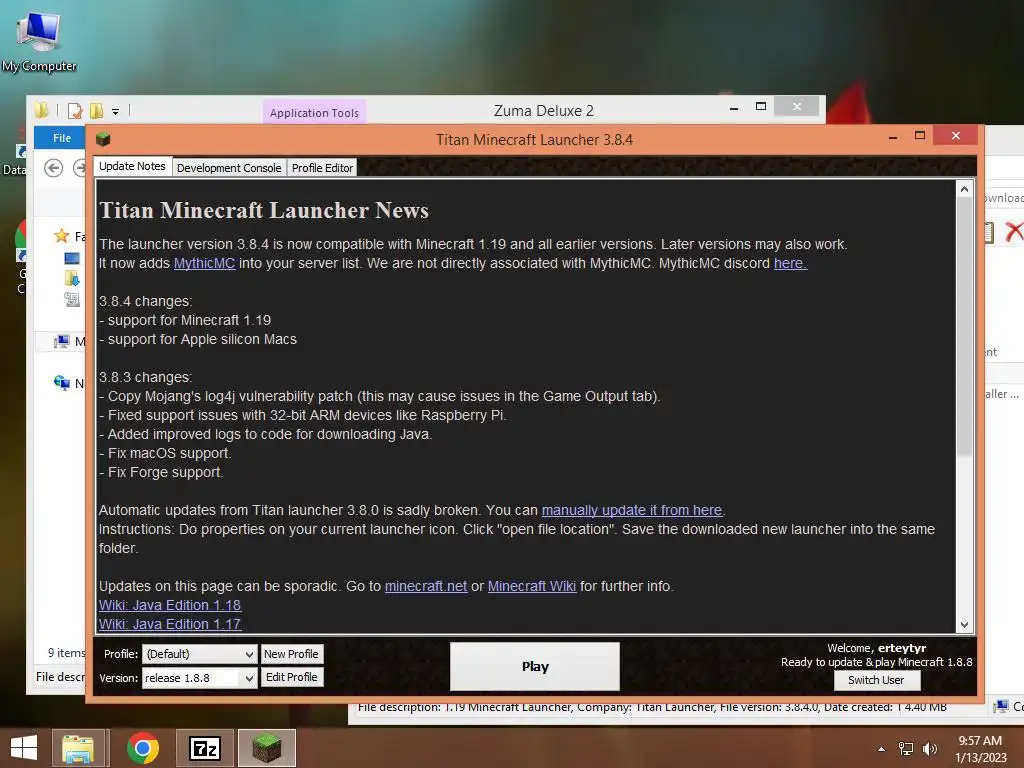The image size is (1024, 768).
Task: Click the Back arrow in Zuma Deluxe 2 window
Action: click(54, 168)
